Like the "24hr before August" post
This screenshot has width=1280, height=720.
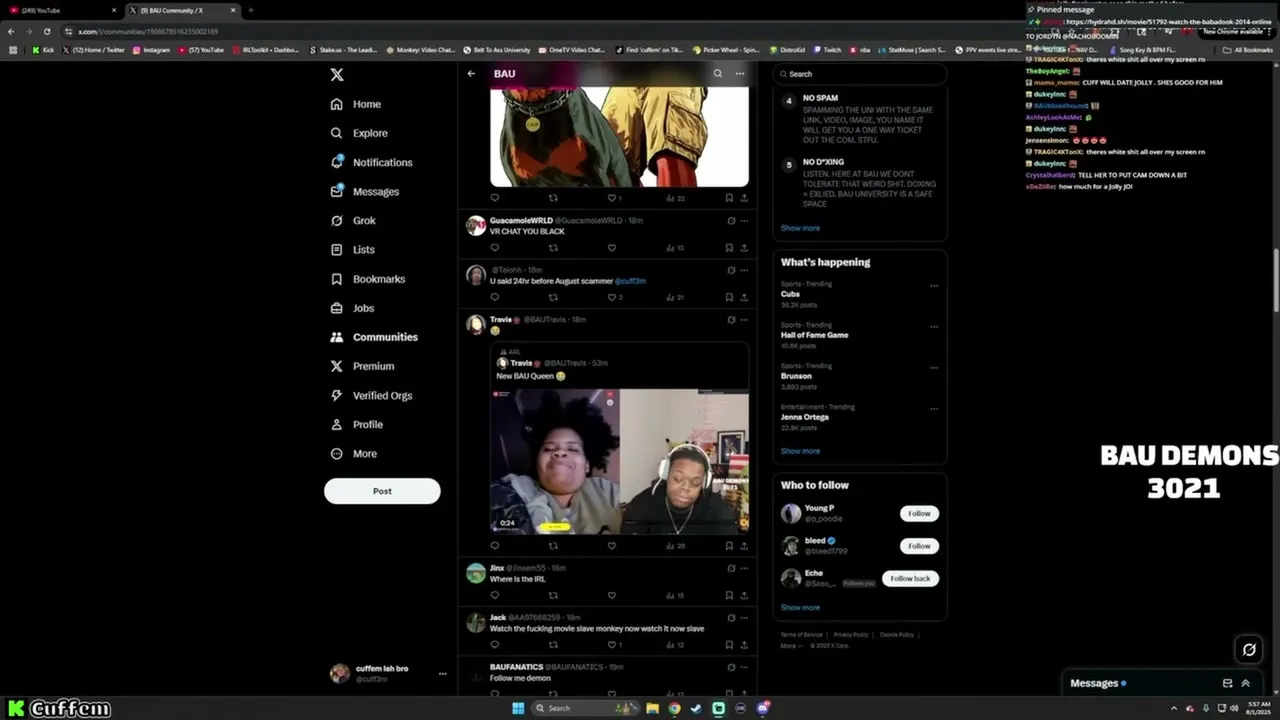pos(612,297)
